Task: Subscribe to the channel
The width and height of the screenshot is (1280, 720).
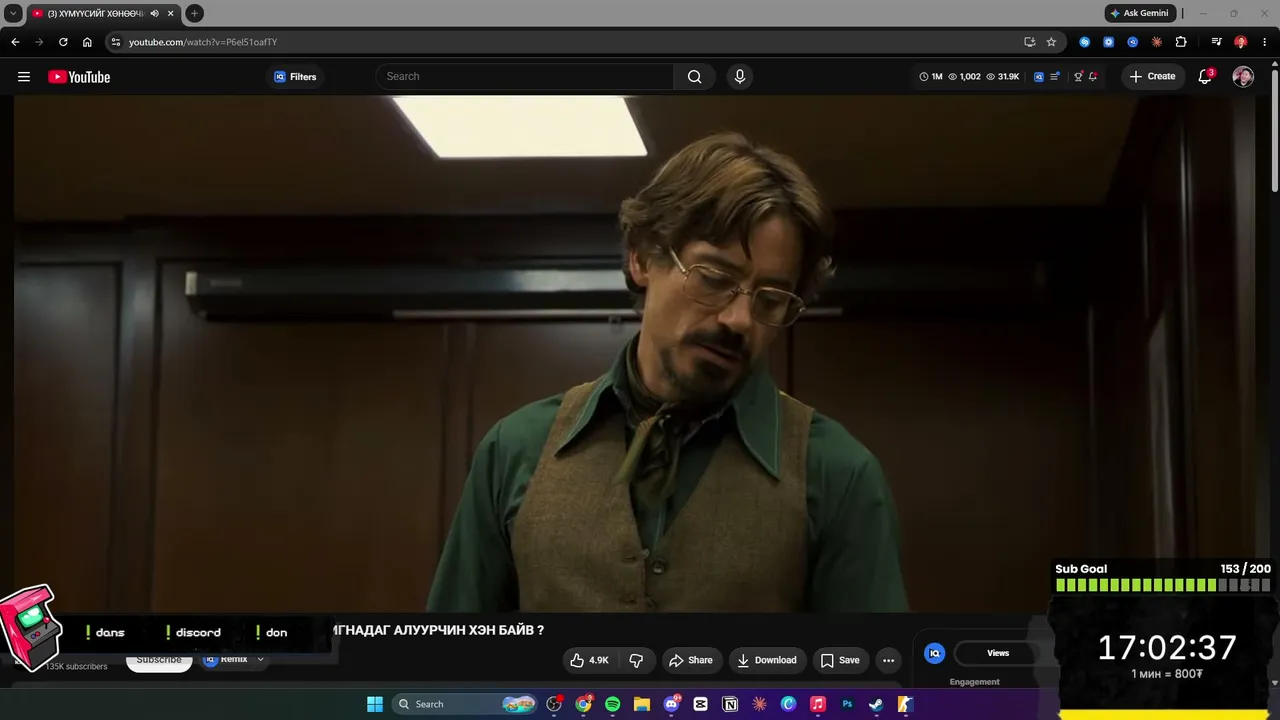Action: pyautogui.click(x=159, y=661)
